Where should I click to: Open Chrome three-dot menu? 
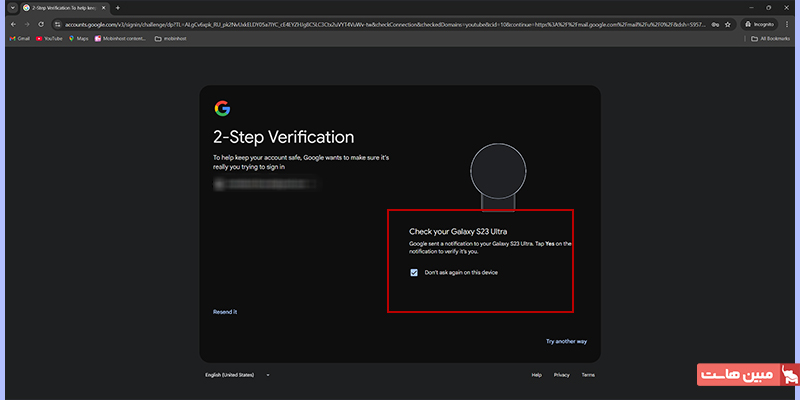[x=788, y=24]
